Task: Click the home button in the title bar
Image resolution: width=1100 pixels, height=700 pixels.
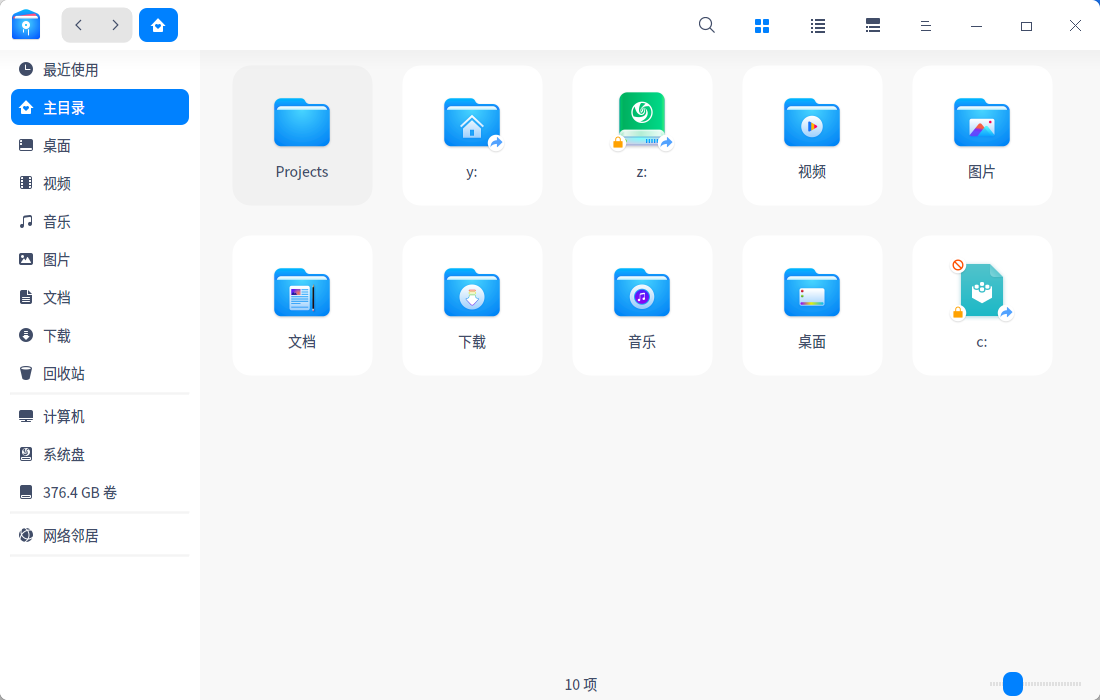Action: coord(158,24)
